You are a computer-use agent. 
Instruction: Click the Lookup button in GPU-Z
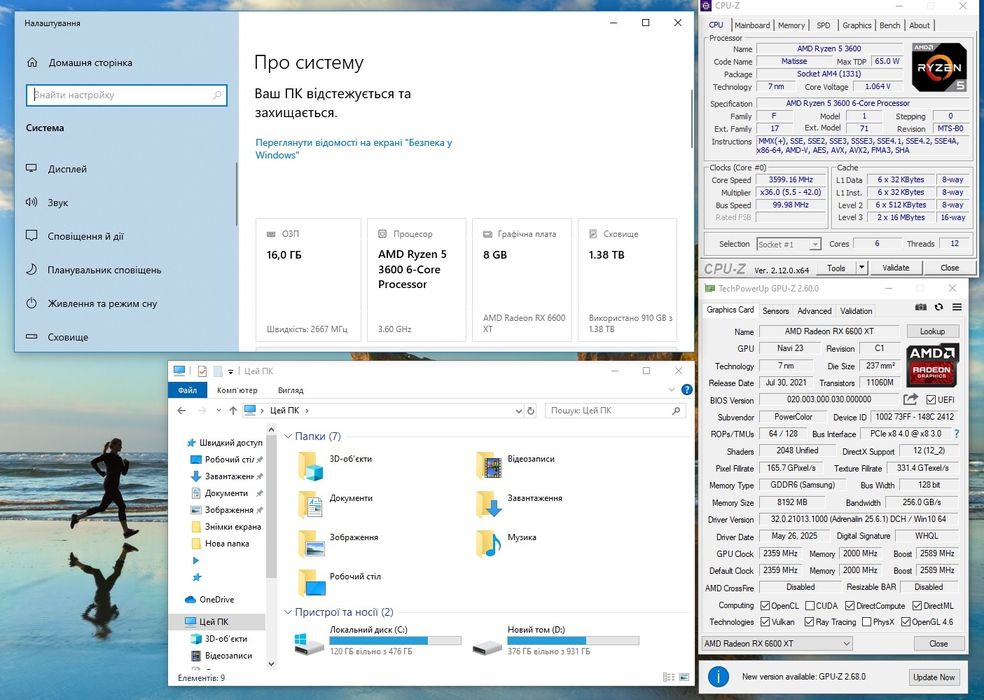(932, 331)
